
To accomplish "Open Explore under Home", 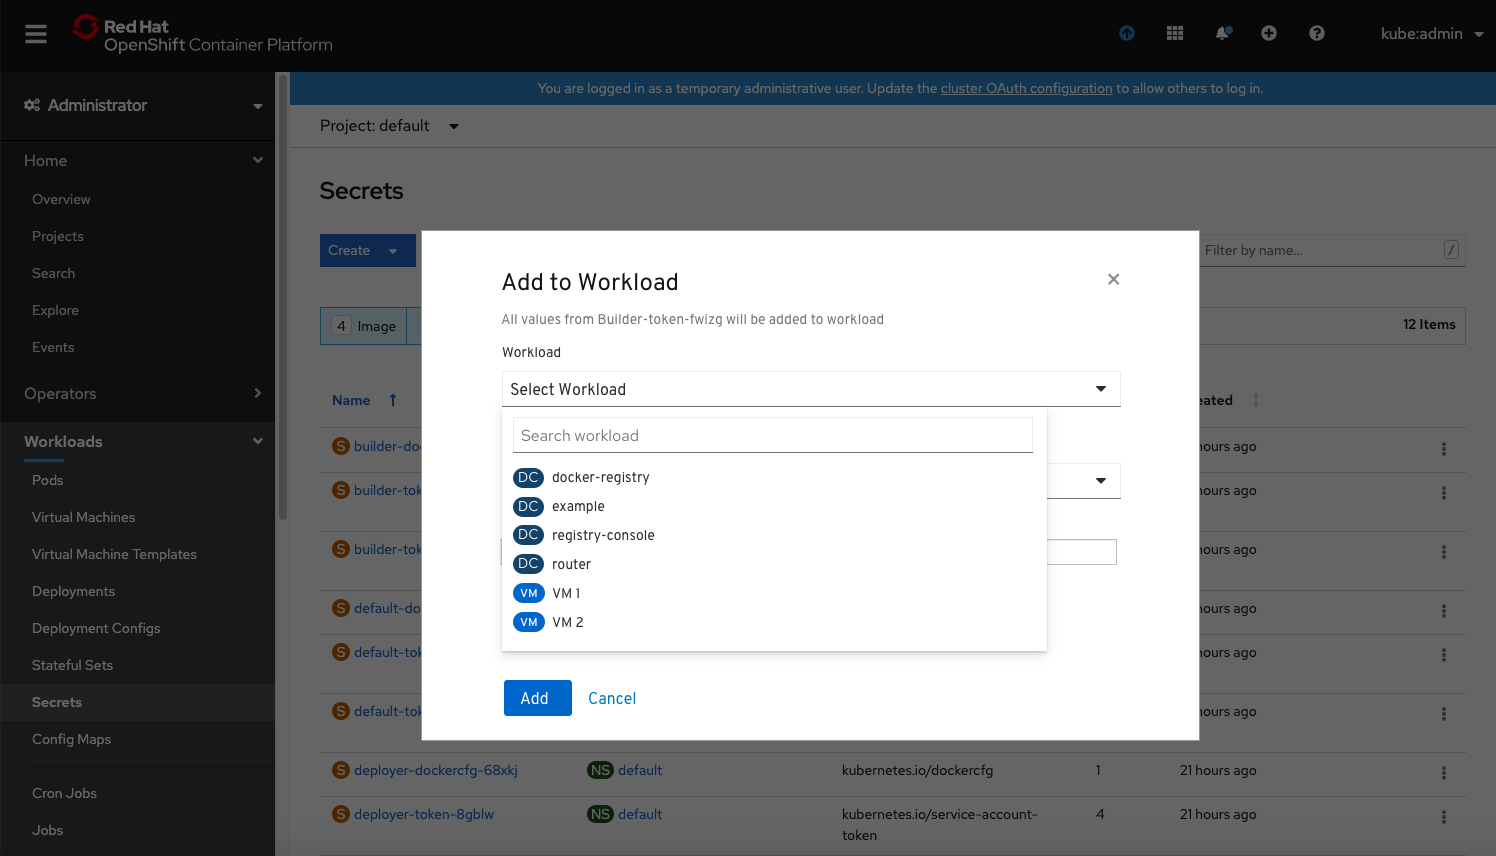I will (x=55, y=310).
